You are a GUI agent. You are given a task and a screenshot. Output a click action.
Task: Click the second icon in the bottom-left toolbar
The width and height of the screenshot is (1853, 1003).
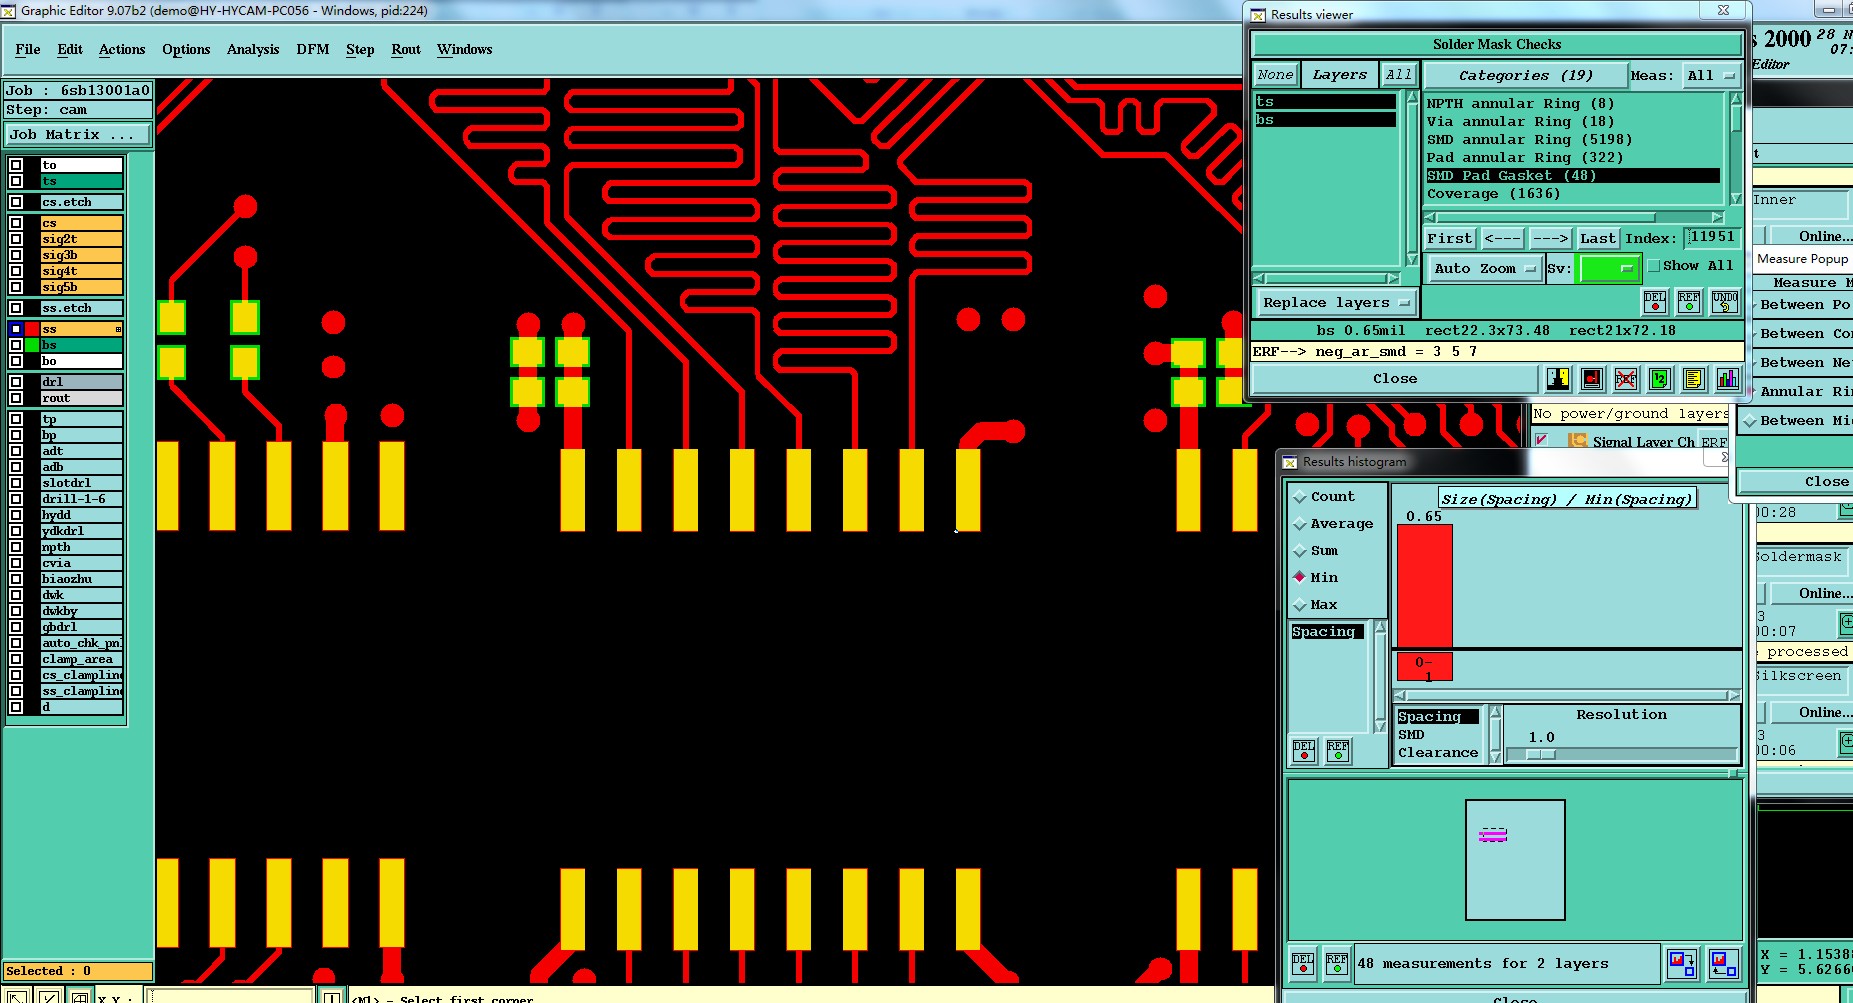(x=49, y=996)
